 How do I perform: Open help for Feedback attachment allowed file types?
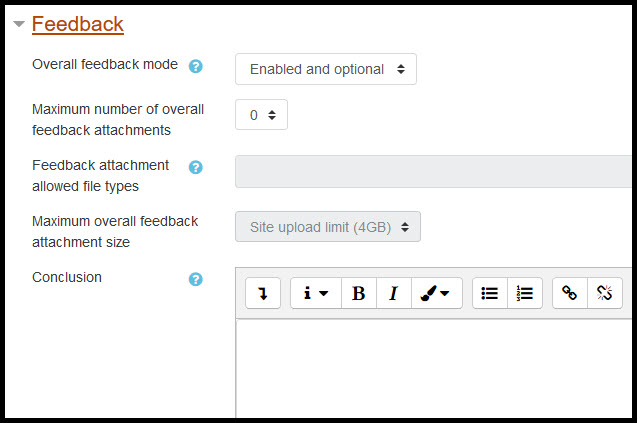pos(195,167)
